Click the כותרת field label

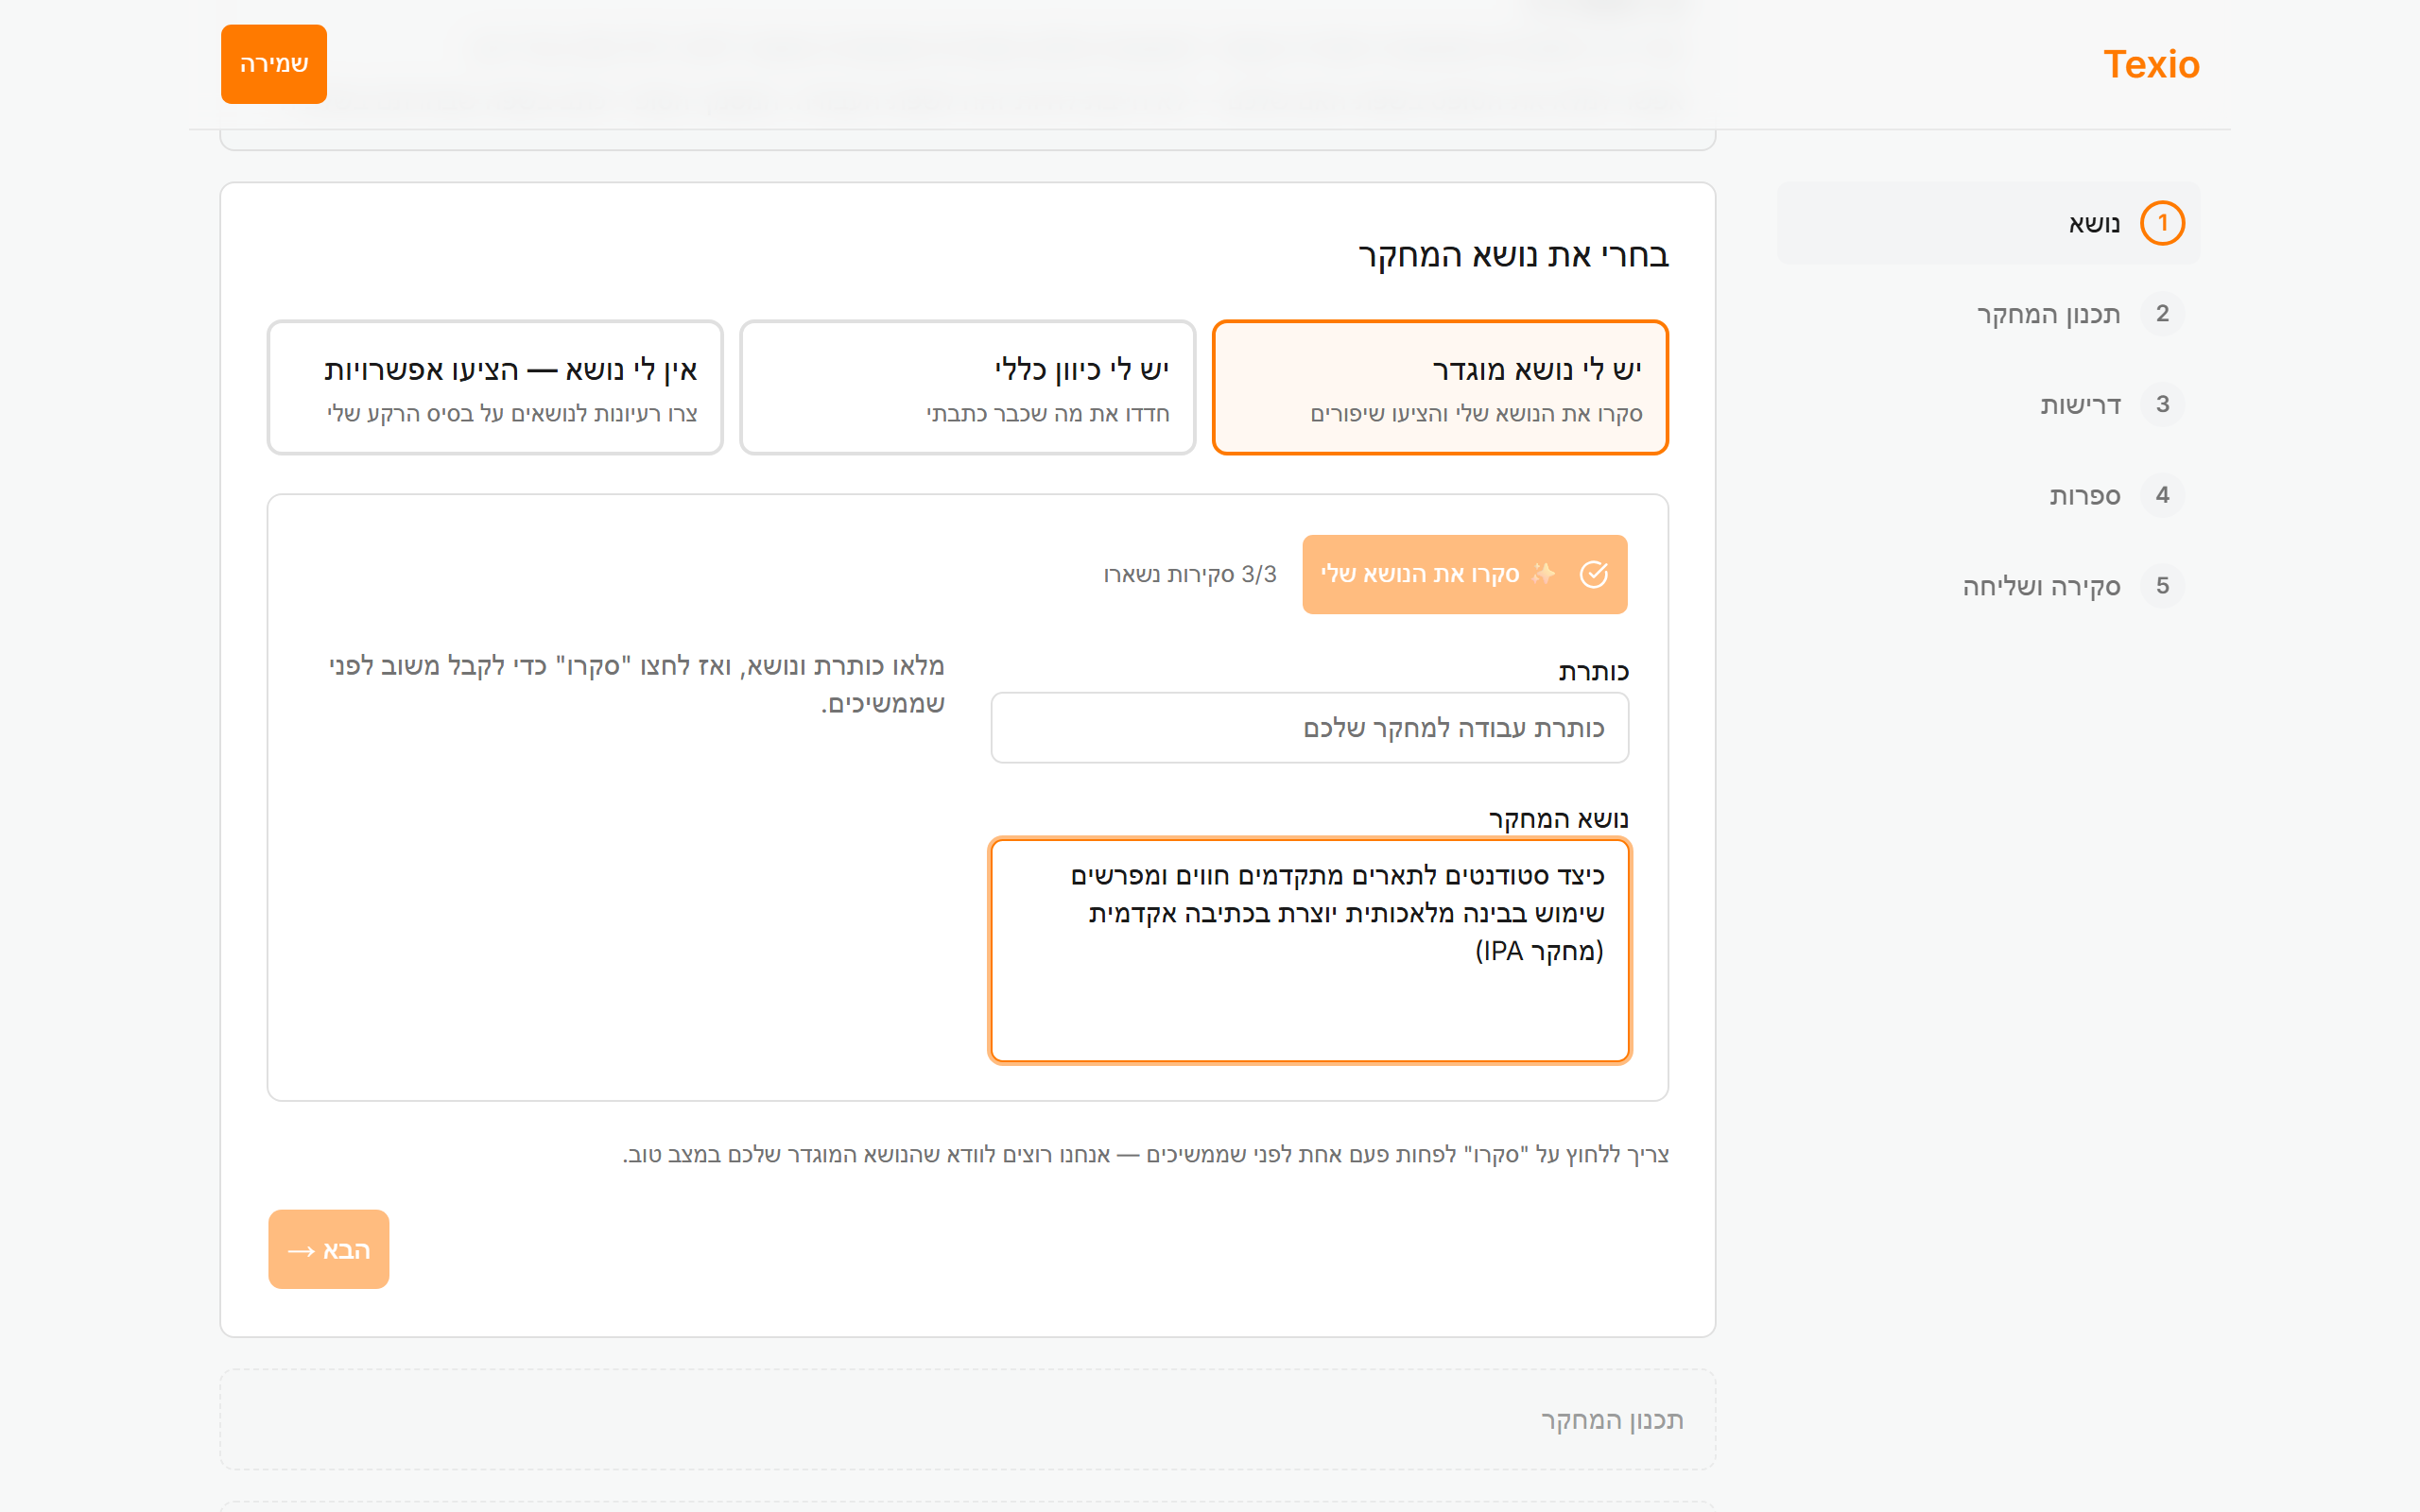pyautogui.click(x=1593, y=672)
